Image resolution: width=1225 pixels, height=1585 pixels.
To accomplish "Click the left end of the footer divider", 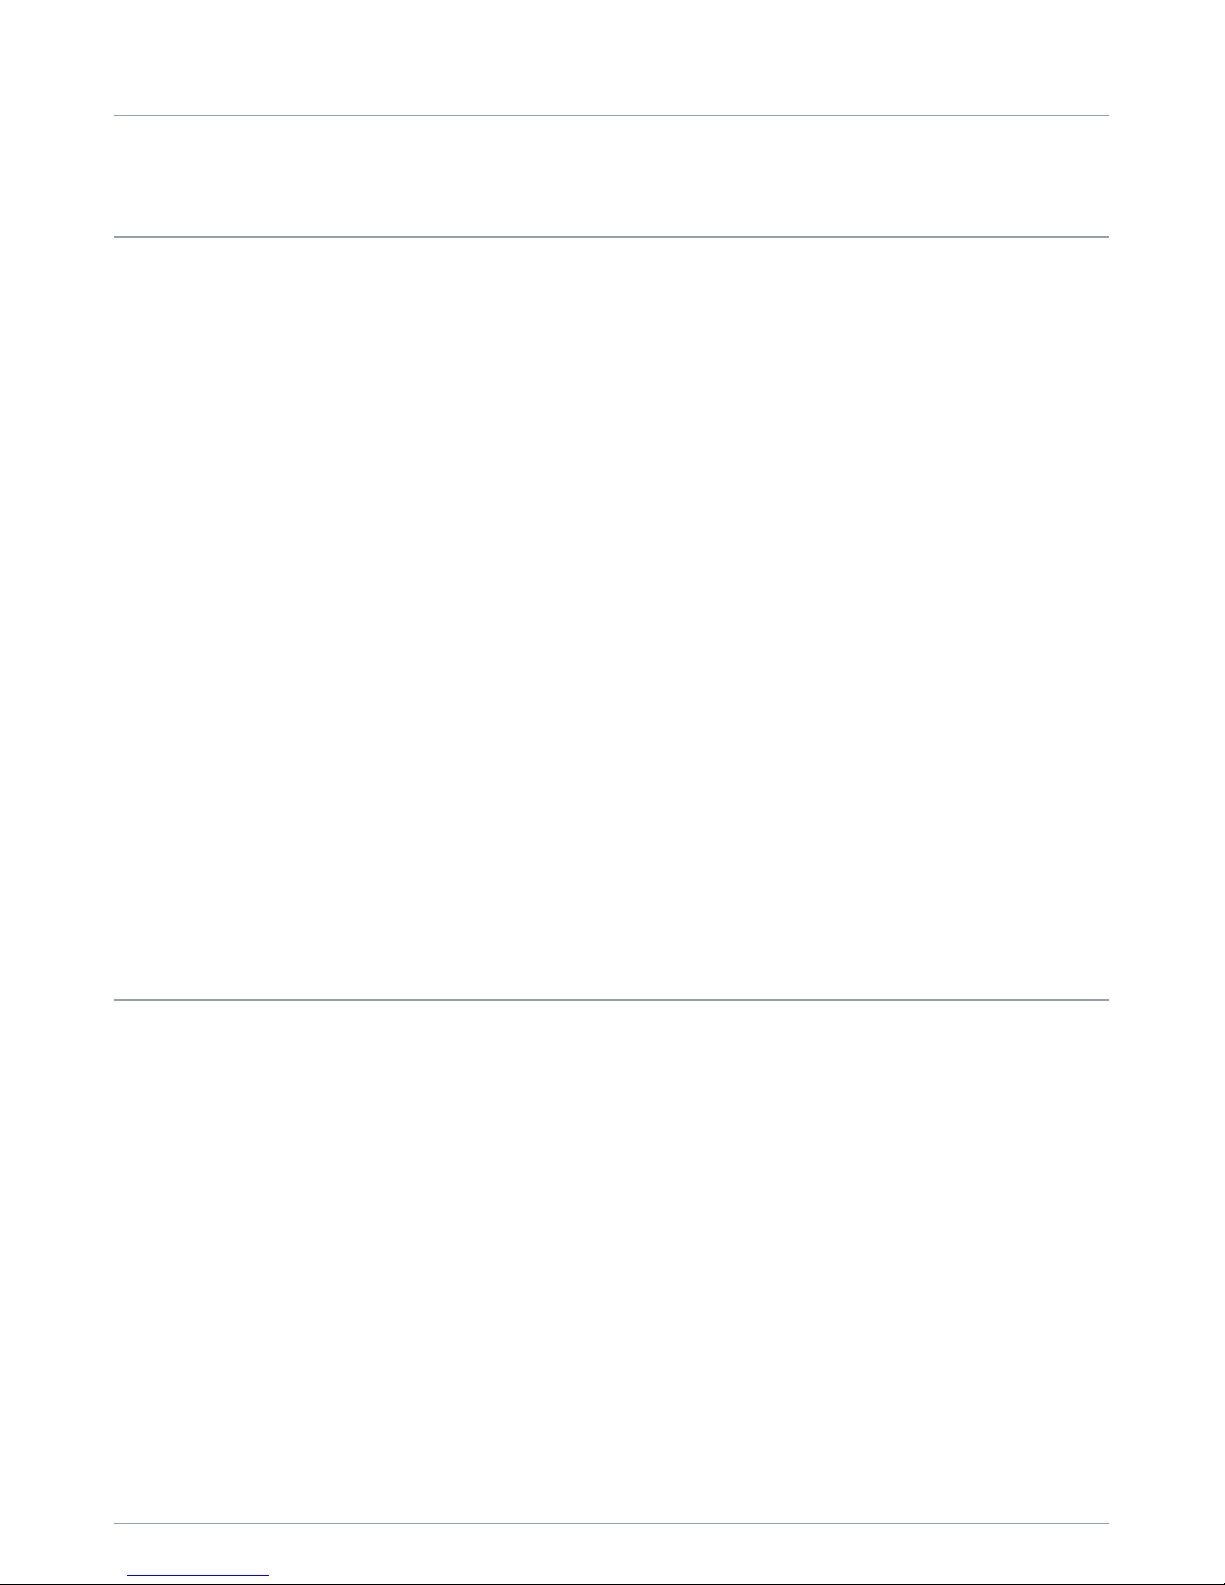I will pos(118,1524).
